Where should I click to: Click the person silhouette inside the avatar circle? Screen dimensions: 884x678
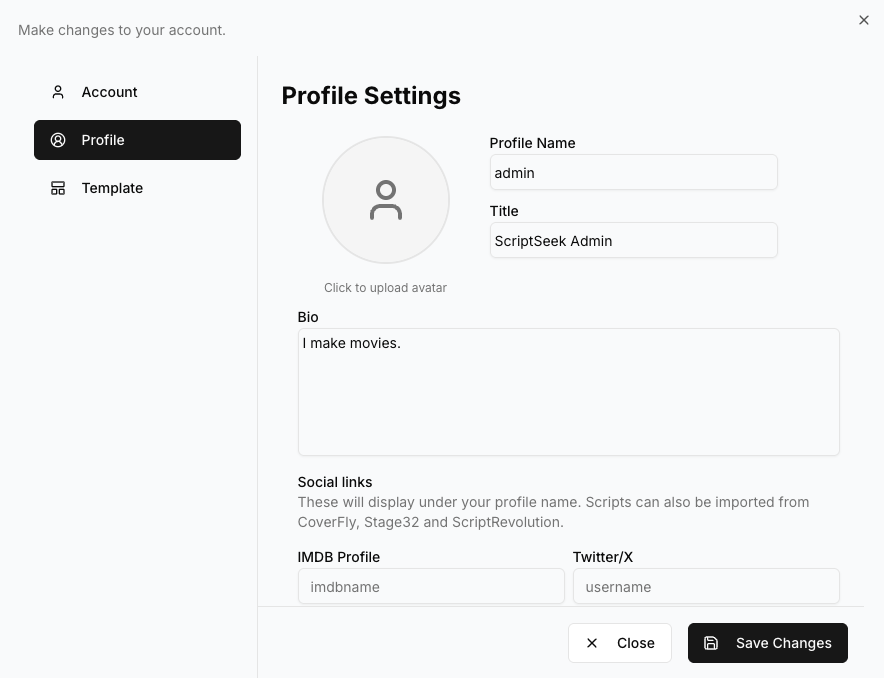(x=385, y=200)
